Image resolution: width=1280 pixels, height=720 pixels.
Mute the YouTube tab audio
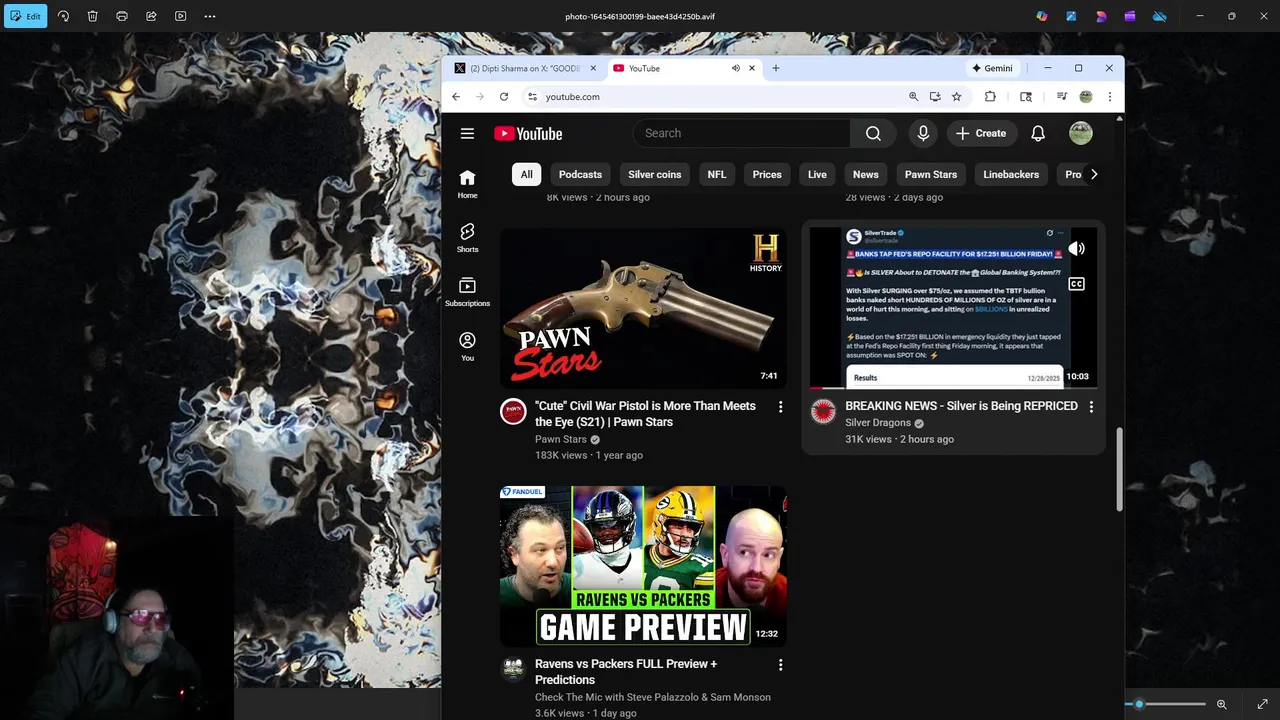tap(735, 68)
